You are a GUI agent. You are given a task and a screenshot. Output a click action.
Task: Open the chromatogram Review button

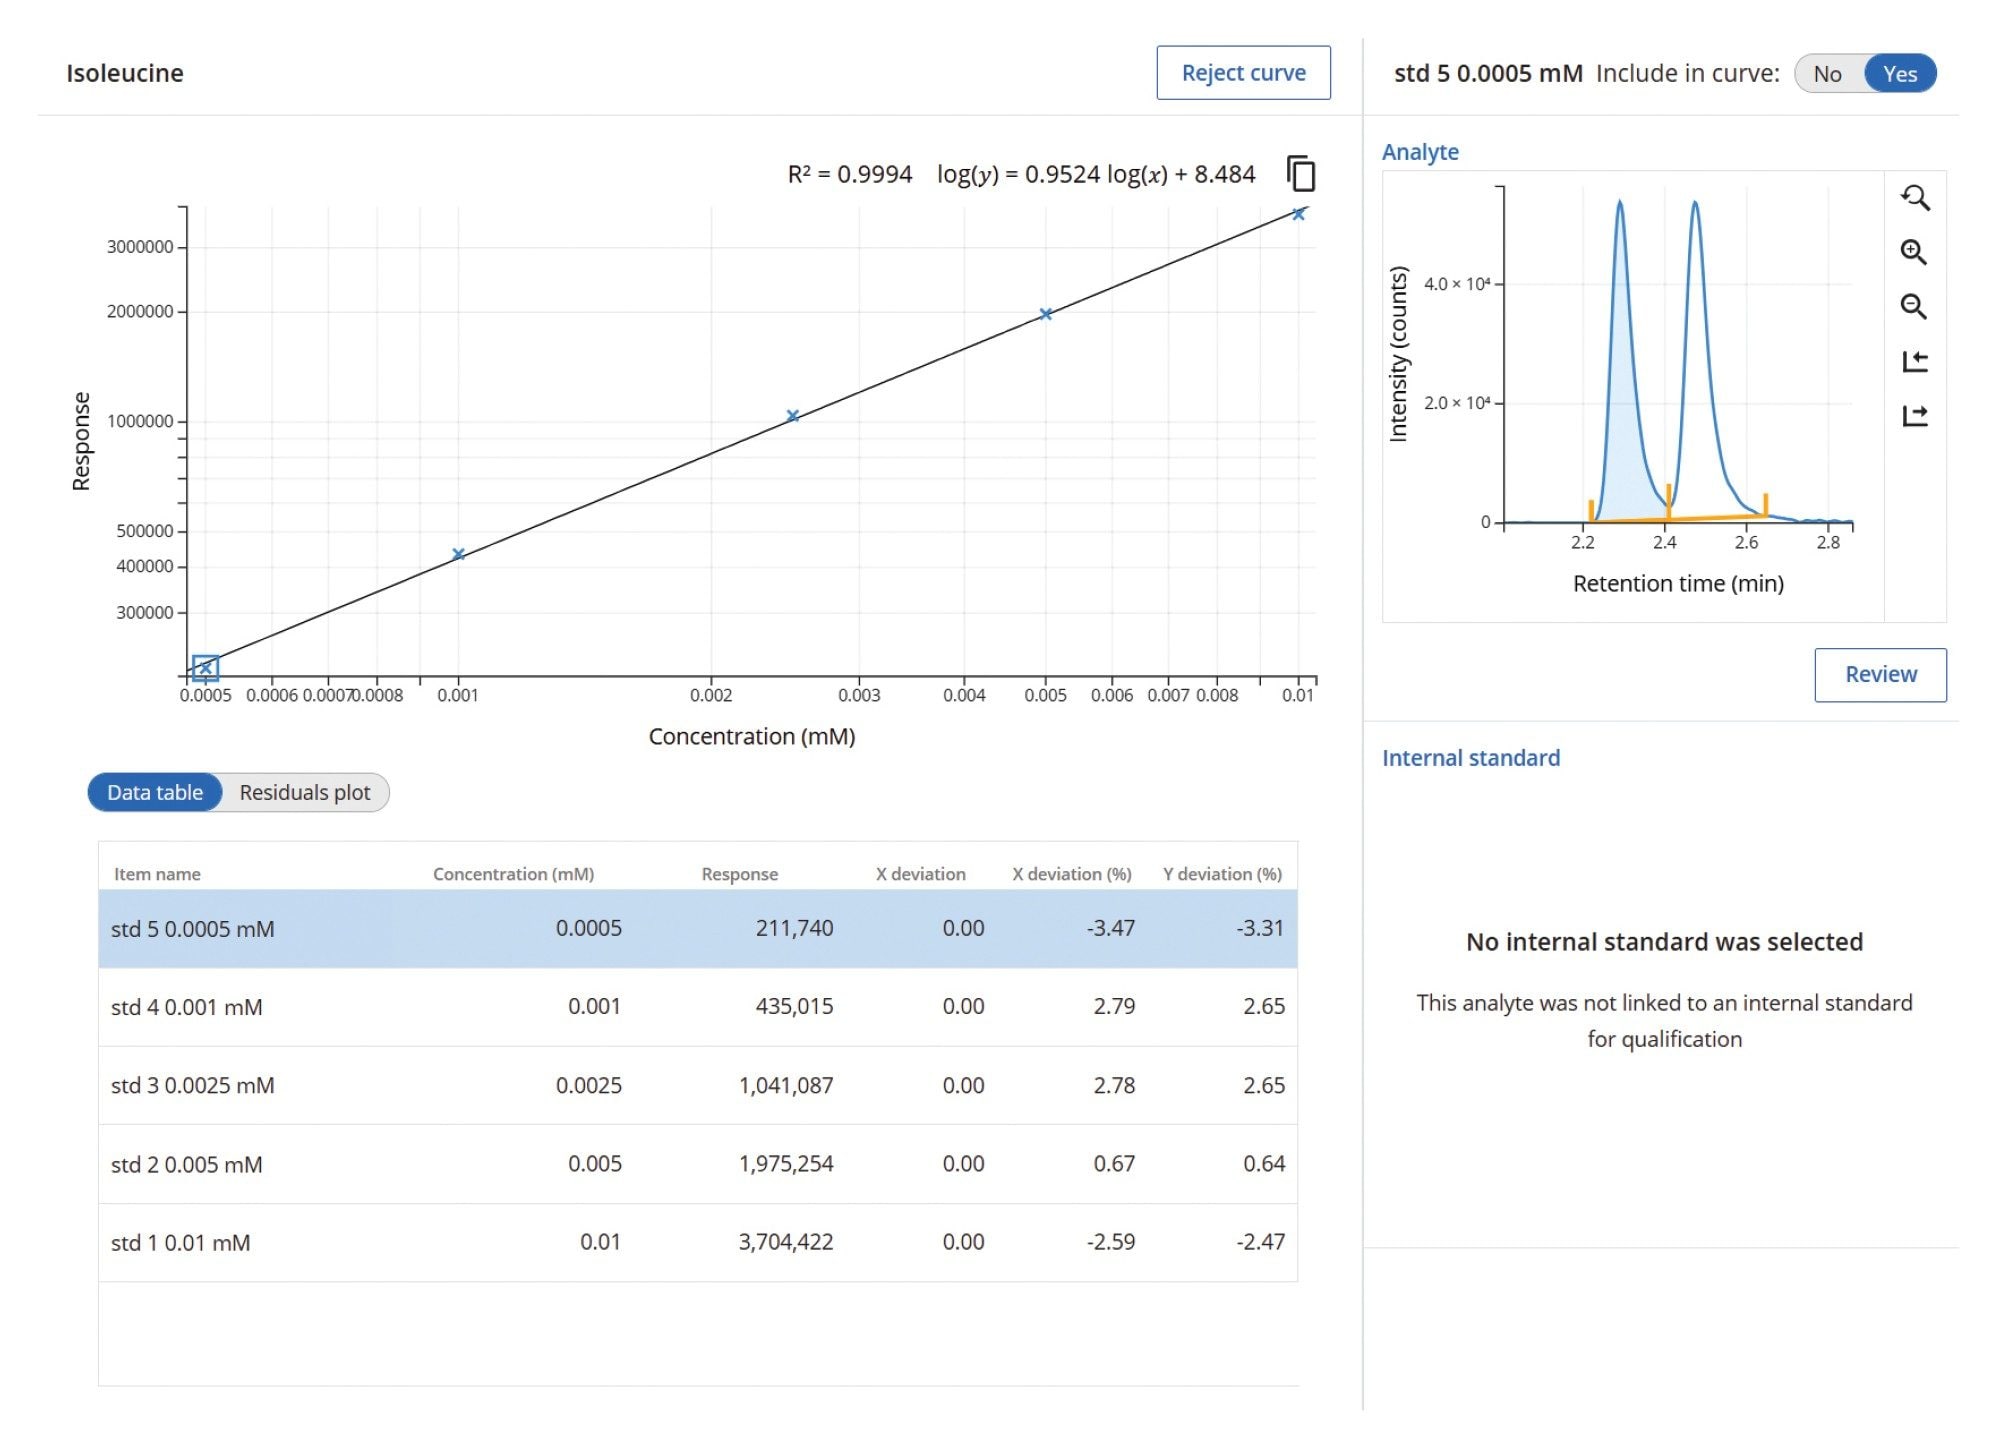point(1880,674)
